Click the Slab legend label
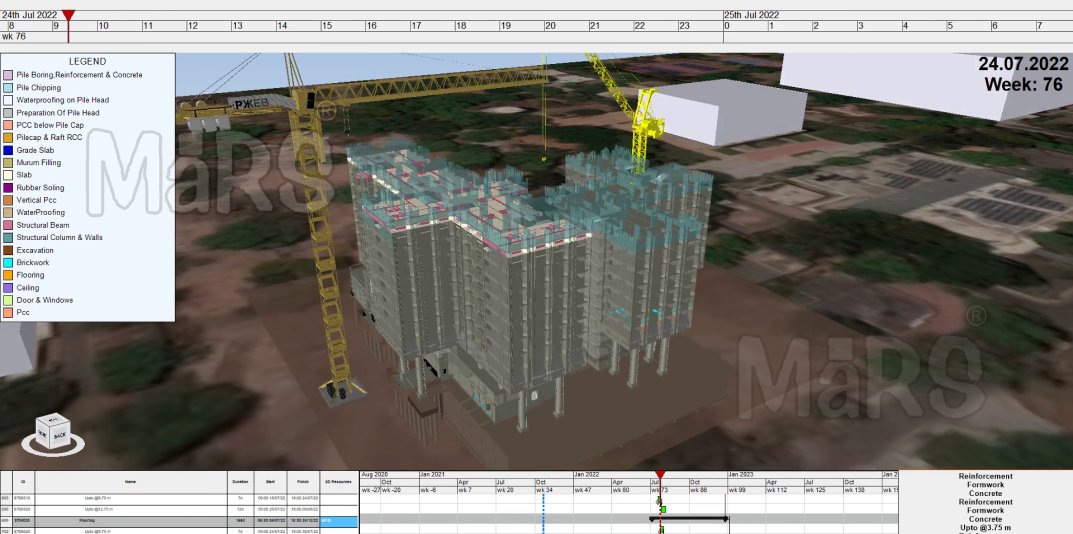The image size is (1073, 534). click(24, 175)
